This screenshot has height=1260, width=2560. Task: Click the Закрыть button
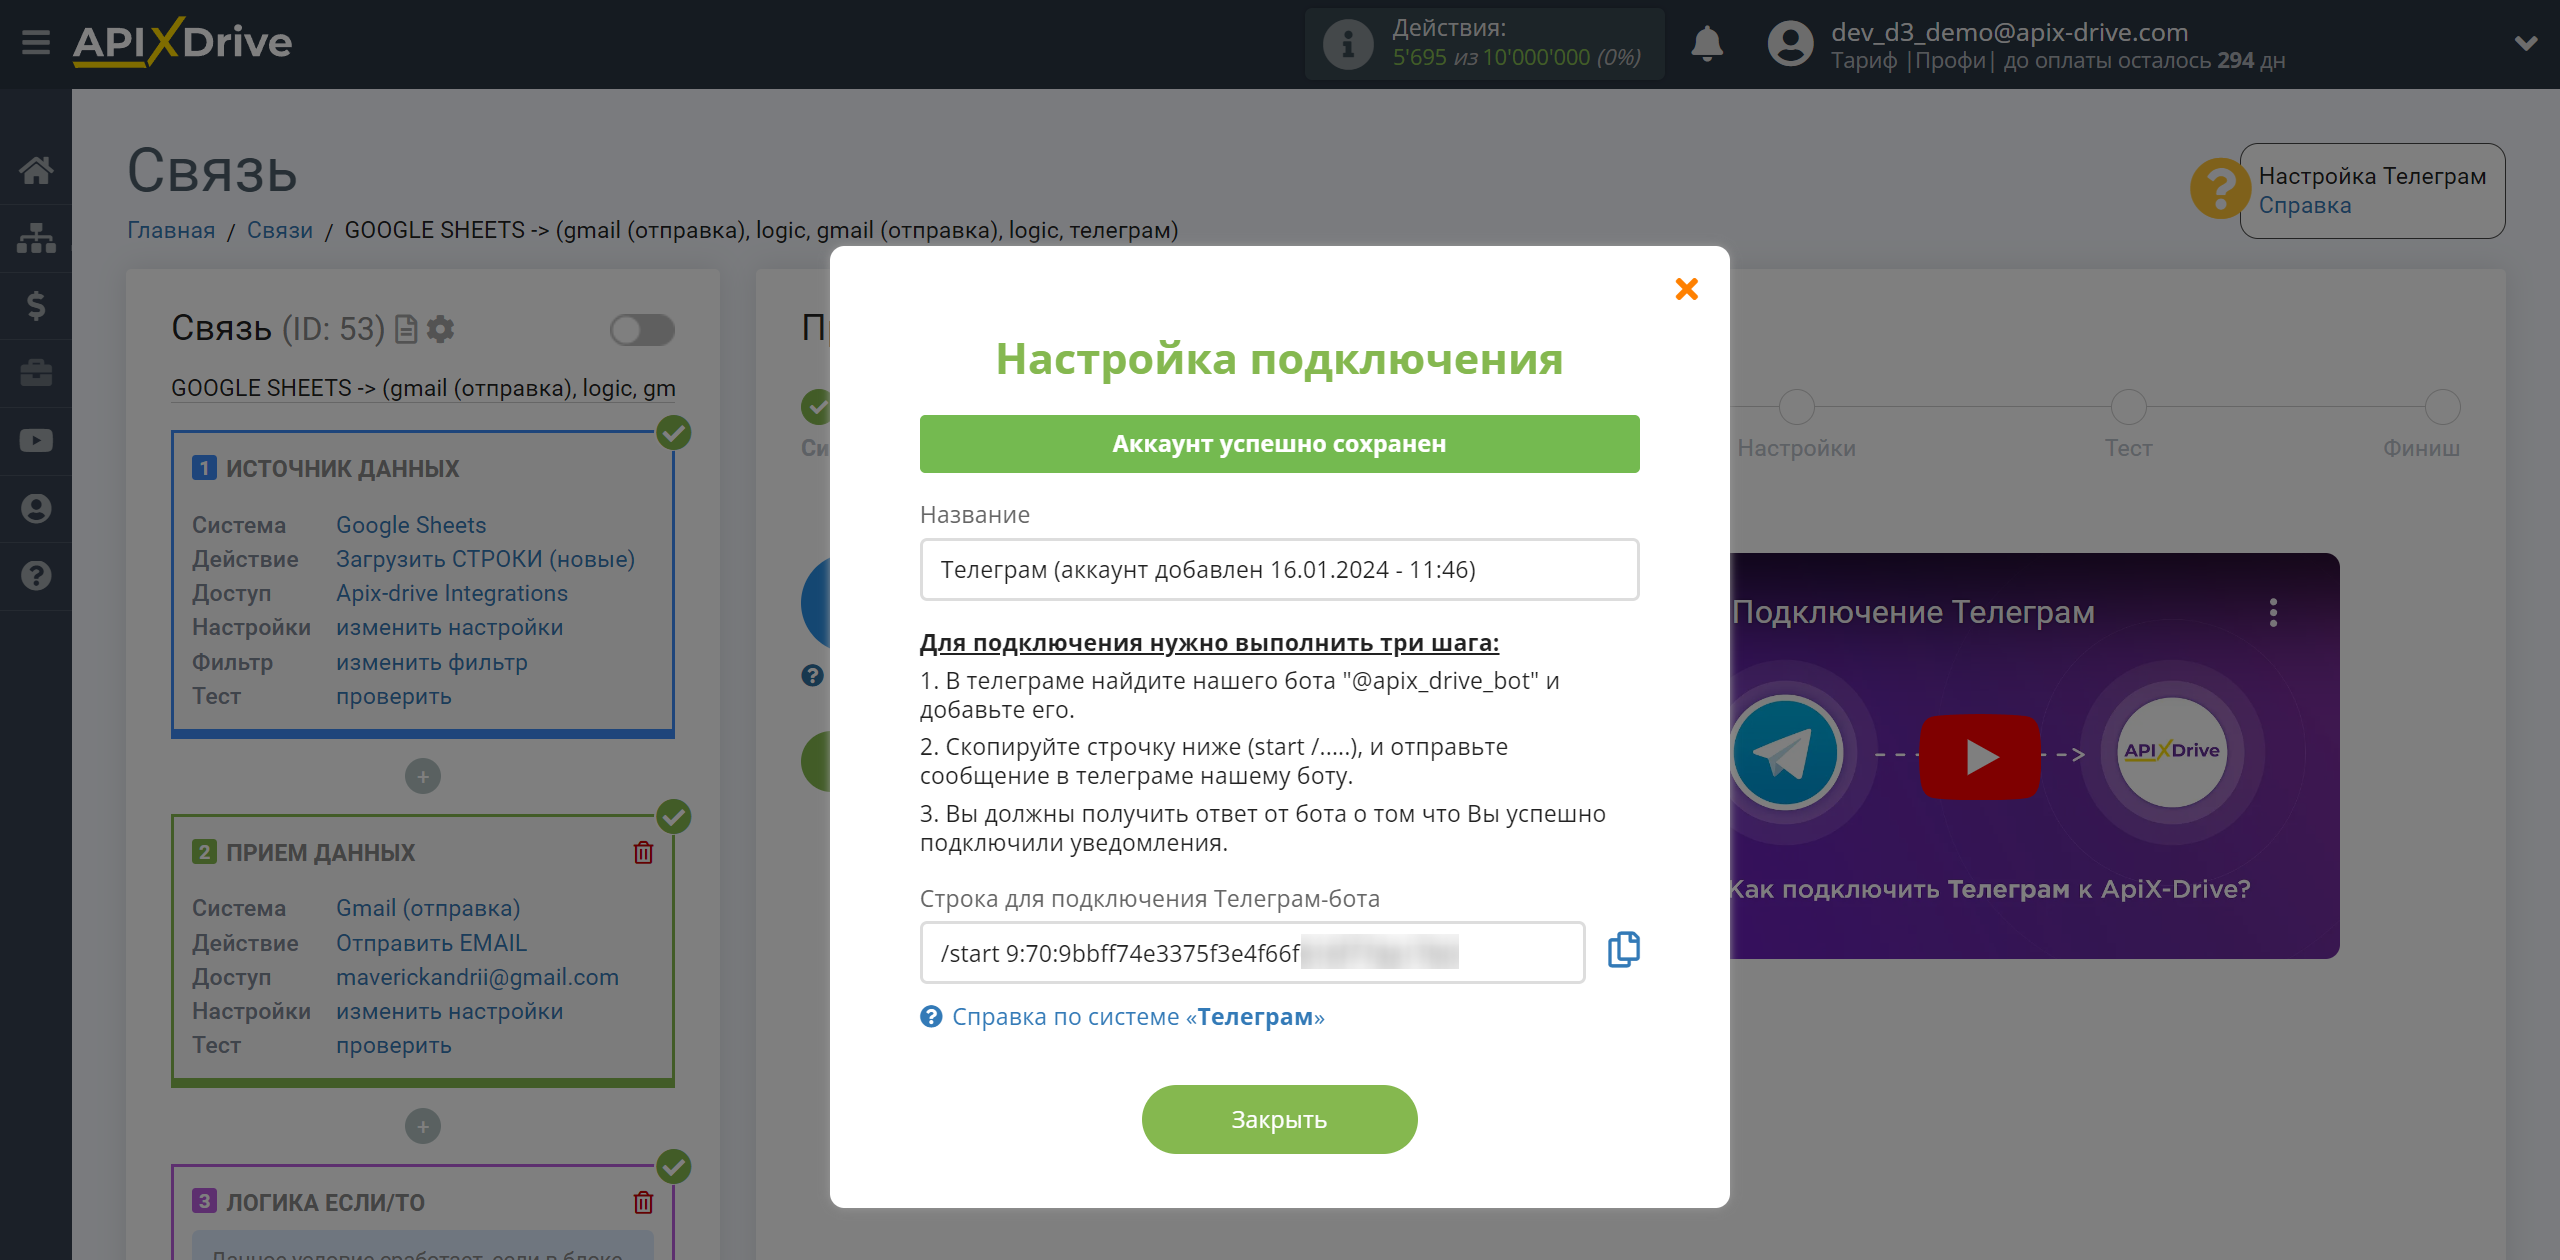click(1279, 1120)
